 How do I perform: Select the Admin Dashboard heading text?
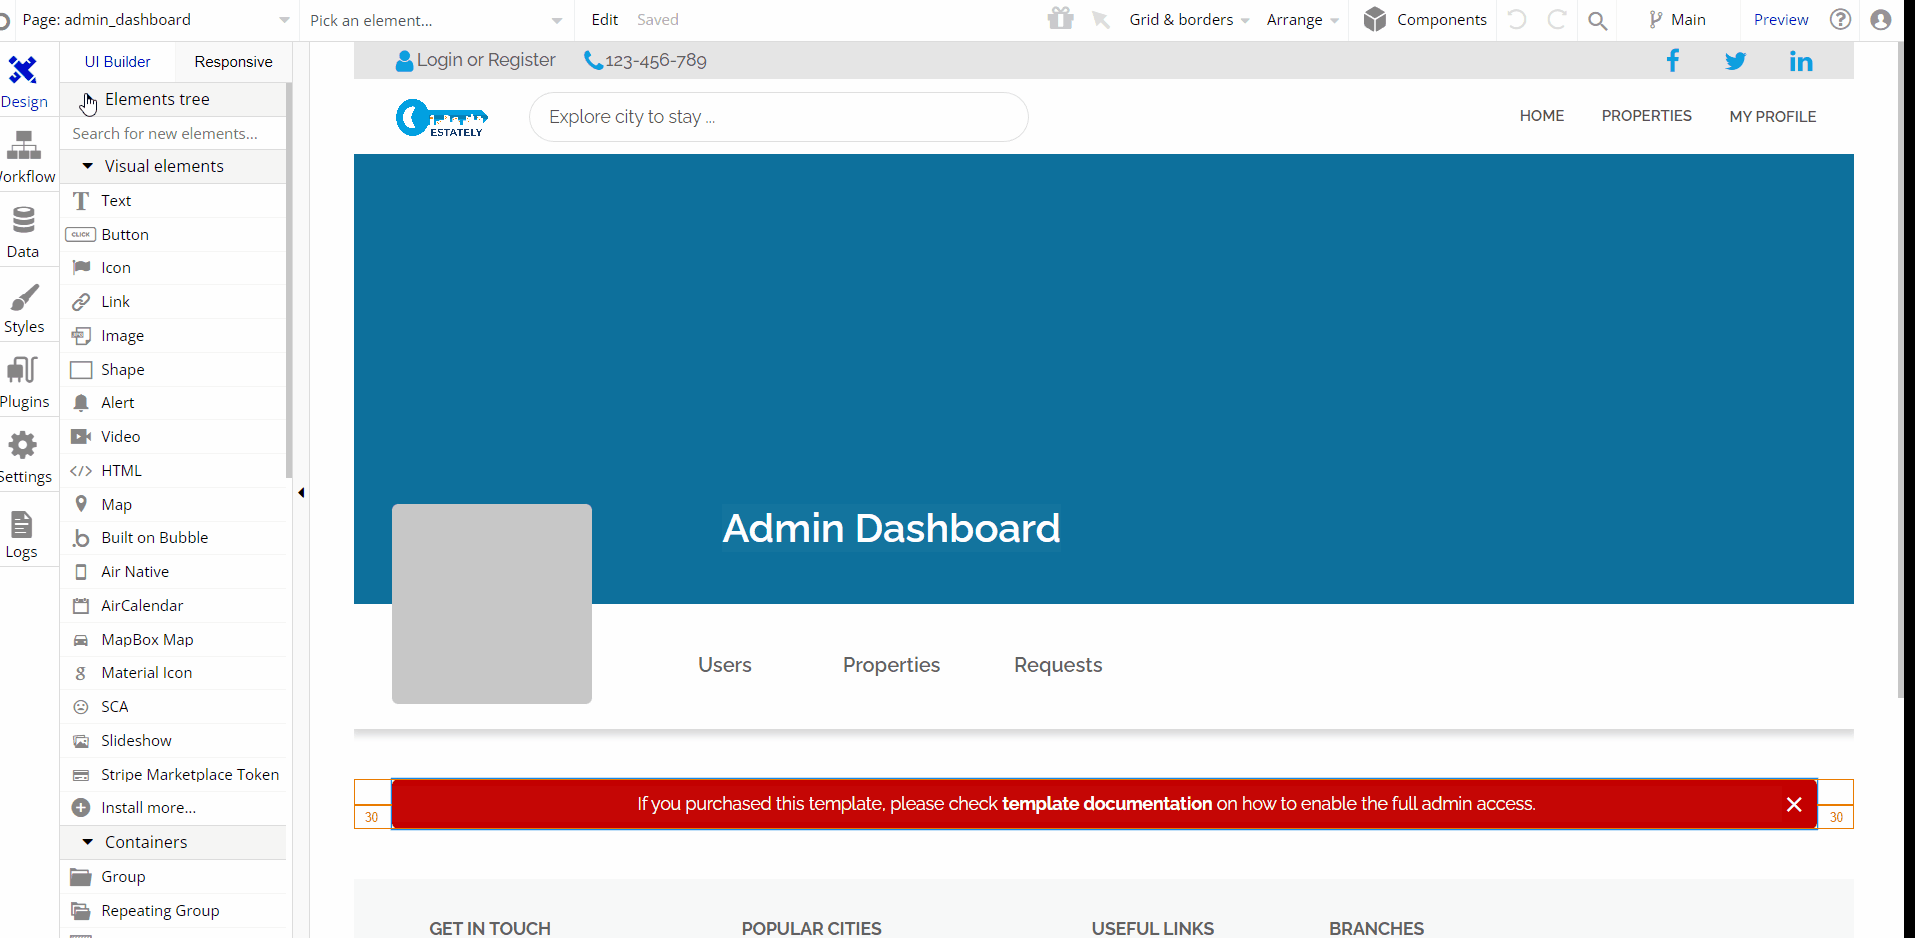point(891,528)
